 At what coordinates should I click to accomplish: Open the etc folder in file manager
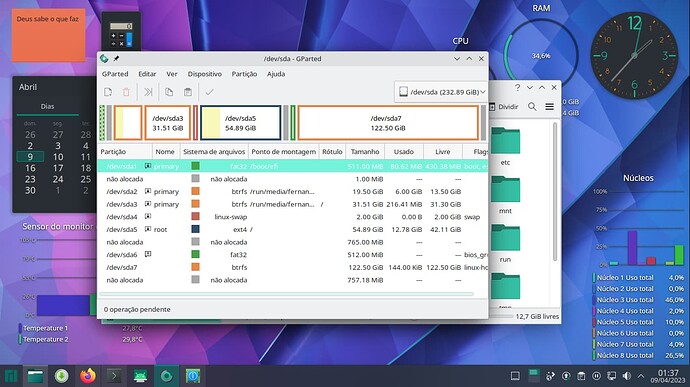[x=505, y=146]
